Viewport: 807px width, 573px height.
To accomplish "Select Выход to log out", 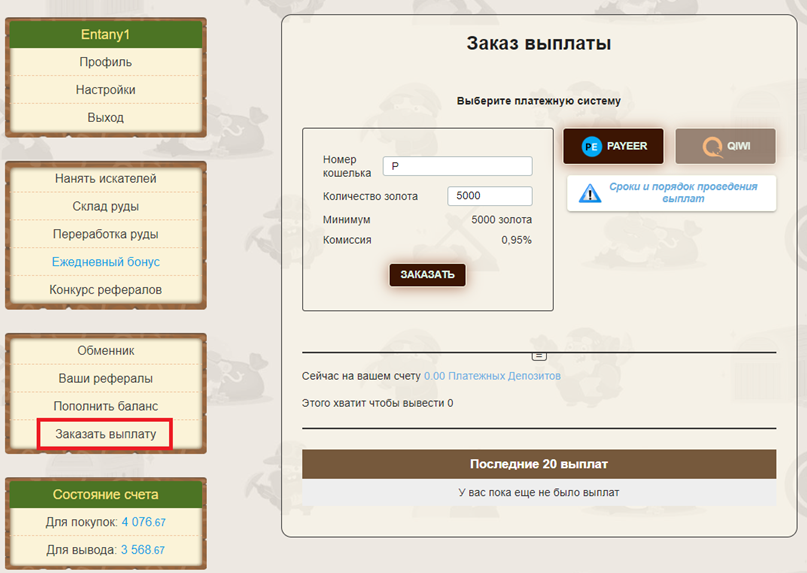I will coord(106,117).
